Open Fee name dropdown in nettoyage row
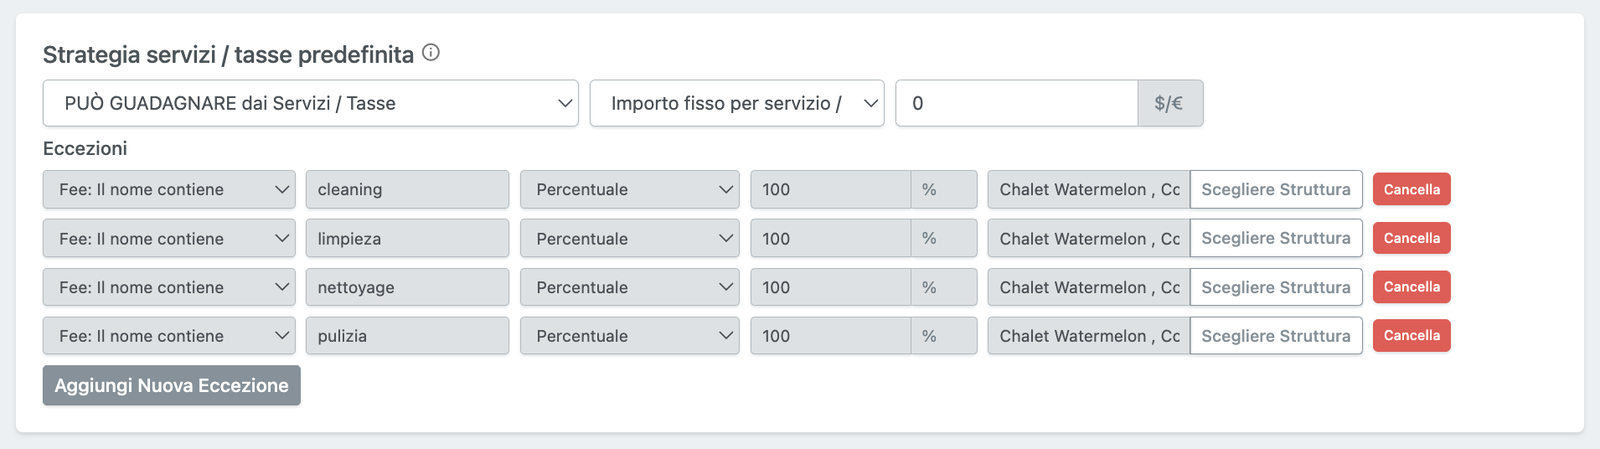 [169, 287]
